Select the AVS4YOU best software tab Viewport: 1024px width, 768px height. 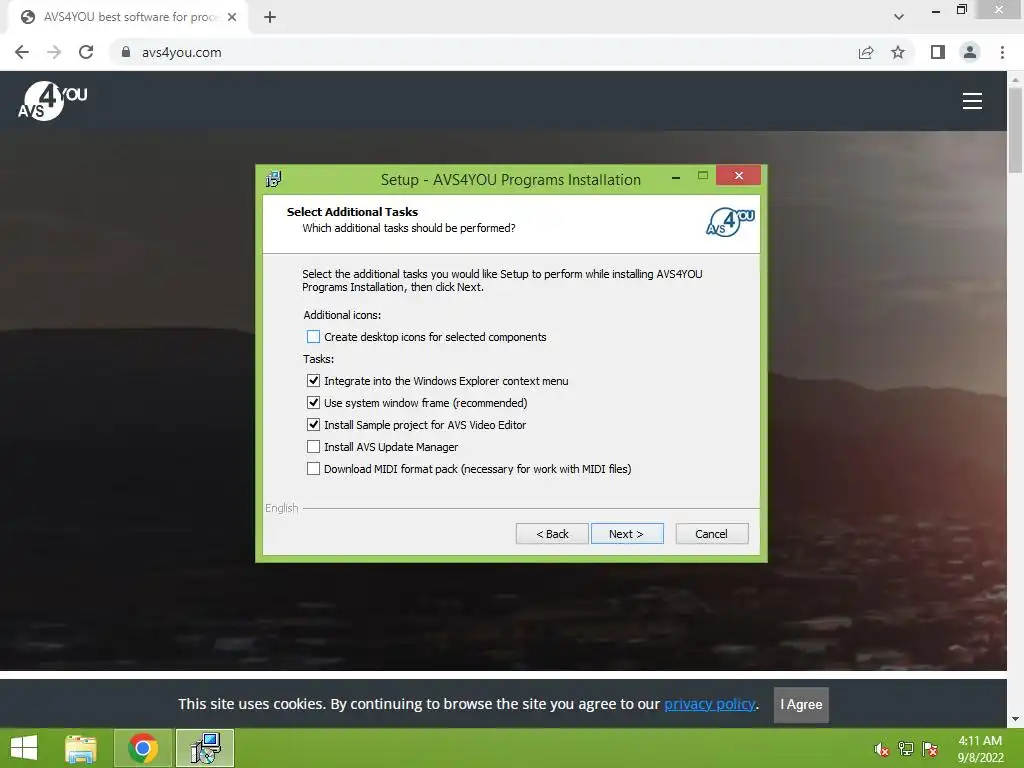(129, 17)
